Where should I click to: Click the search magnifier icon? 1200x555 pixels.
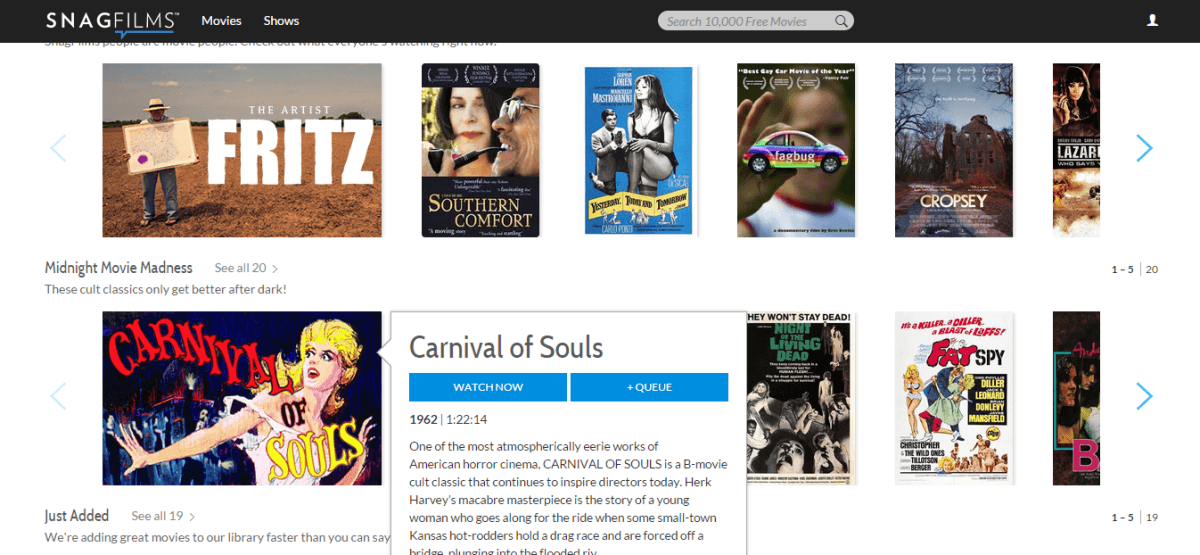pyautogui.click(x=842, y=20)
